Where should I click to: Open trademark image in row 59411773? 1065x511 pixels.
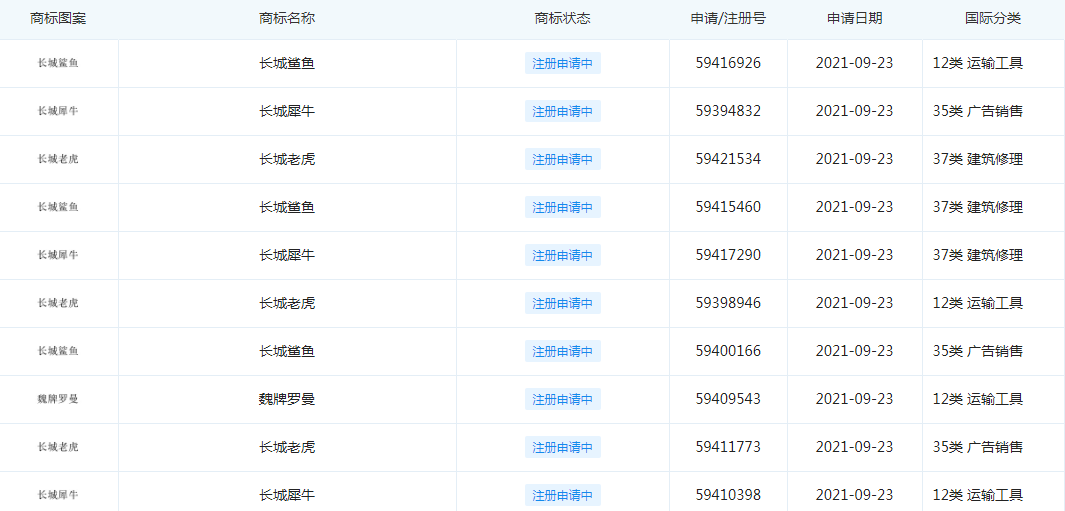click(x=58, y=447)
